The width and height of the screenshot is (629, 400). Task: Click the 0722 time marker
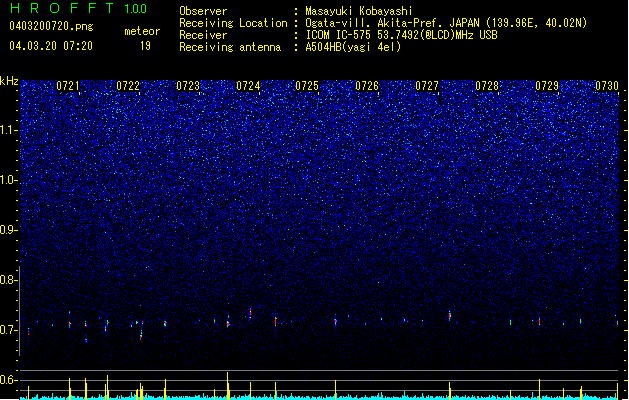pyautogui.click(x=128, y=86)
